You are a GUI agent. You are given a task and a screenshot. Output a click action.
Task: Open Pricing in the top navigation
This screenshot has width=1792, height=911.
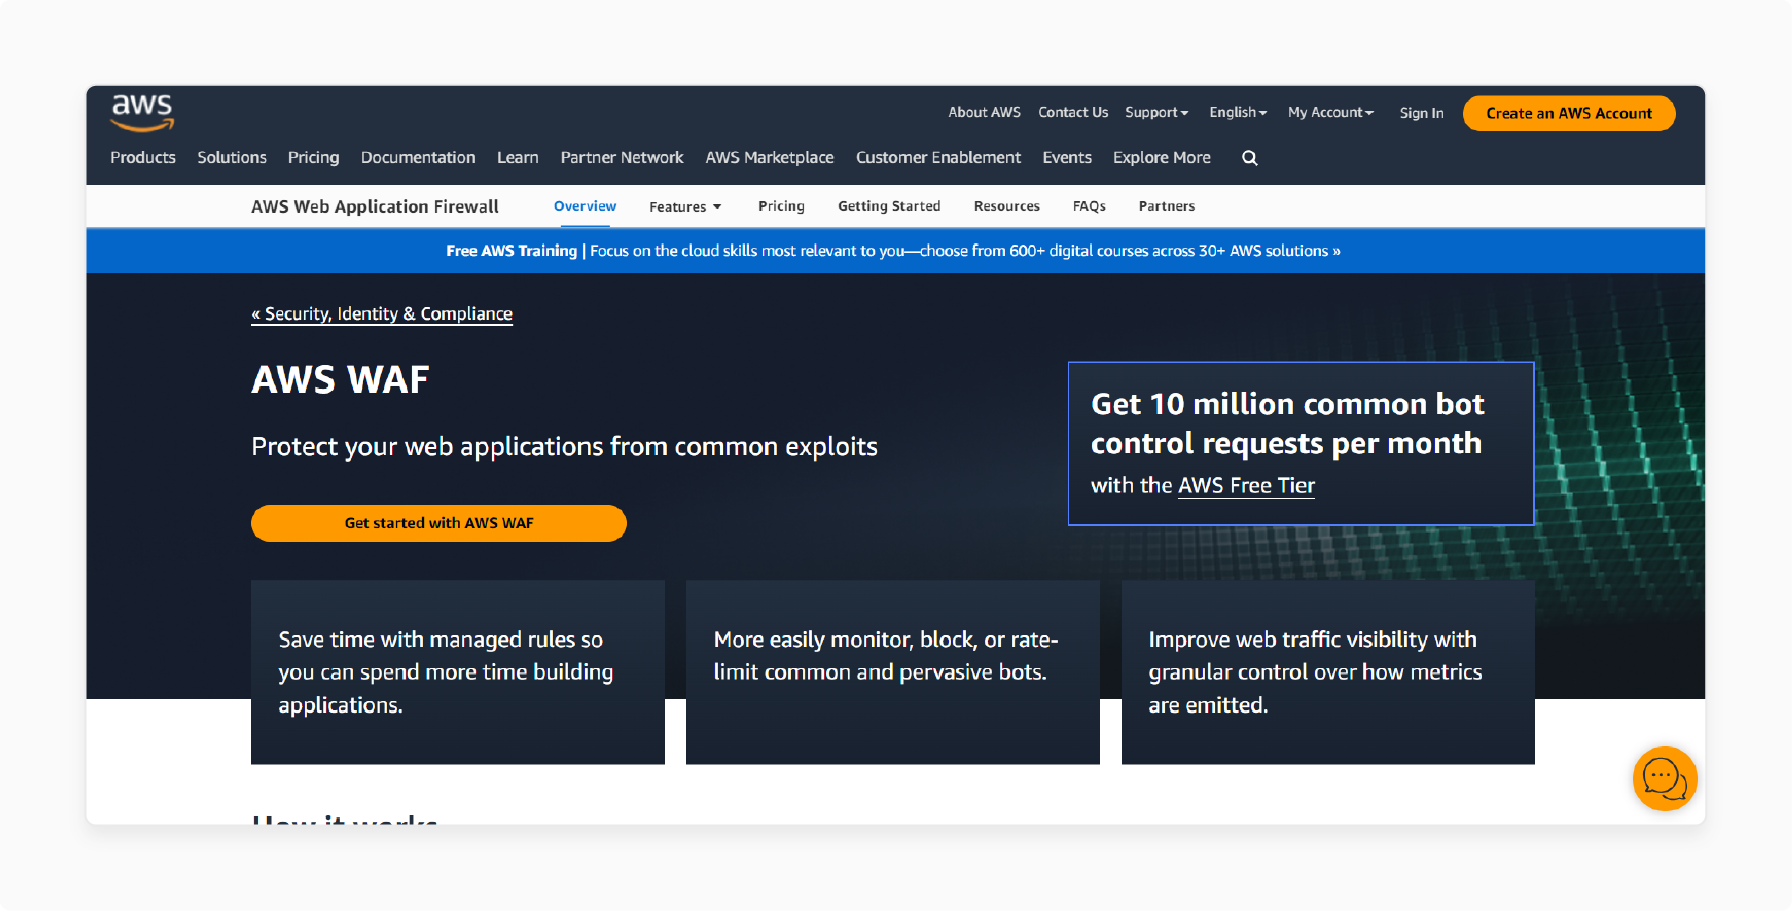313,158
